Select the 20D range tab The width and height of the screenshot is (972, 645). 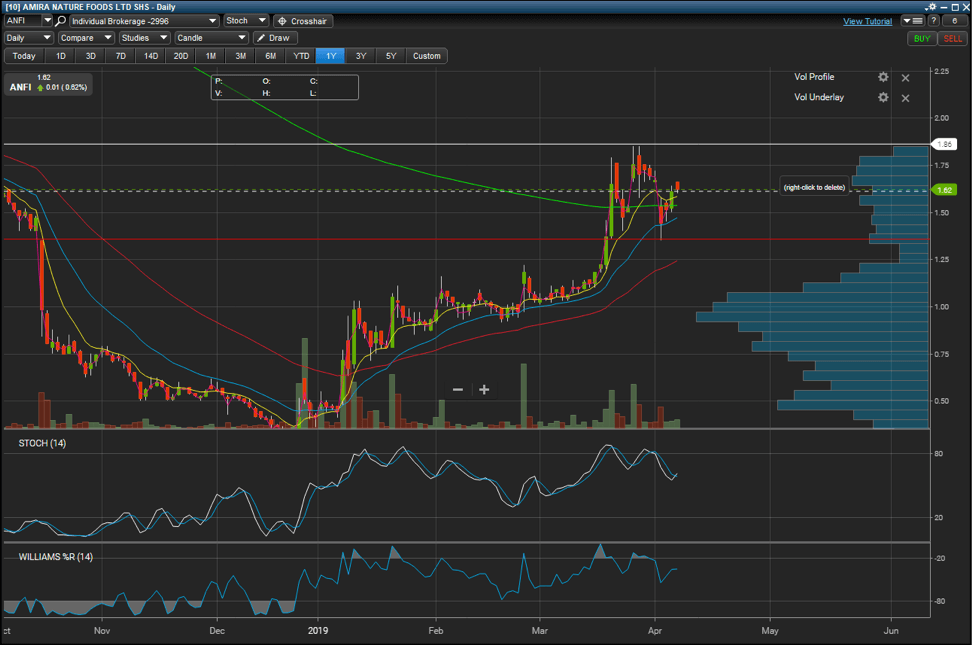[180, 56]
